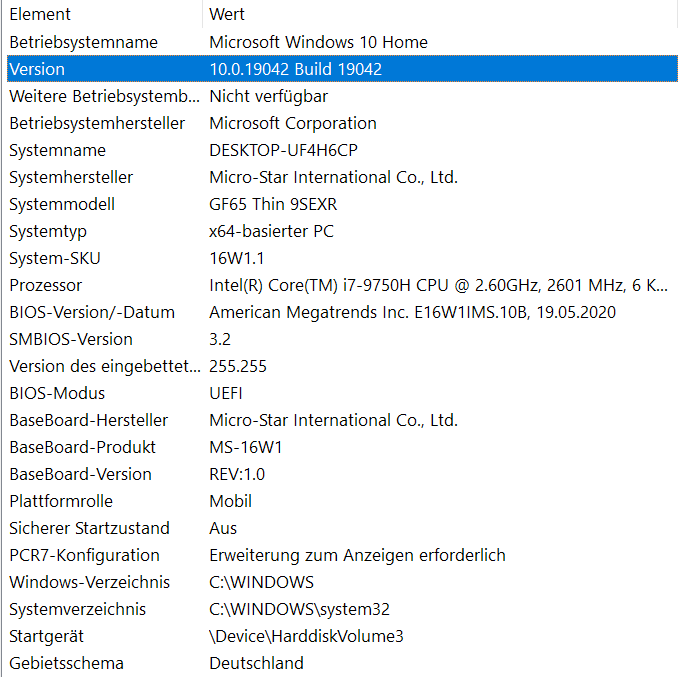Click value GF65 Thin 9SEXR
697x677 pixels.
[x=273, y=204]
